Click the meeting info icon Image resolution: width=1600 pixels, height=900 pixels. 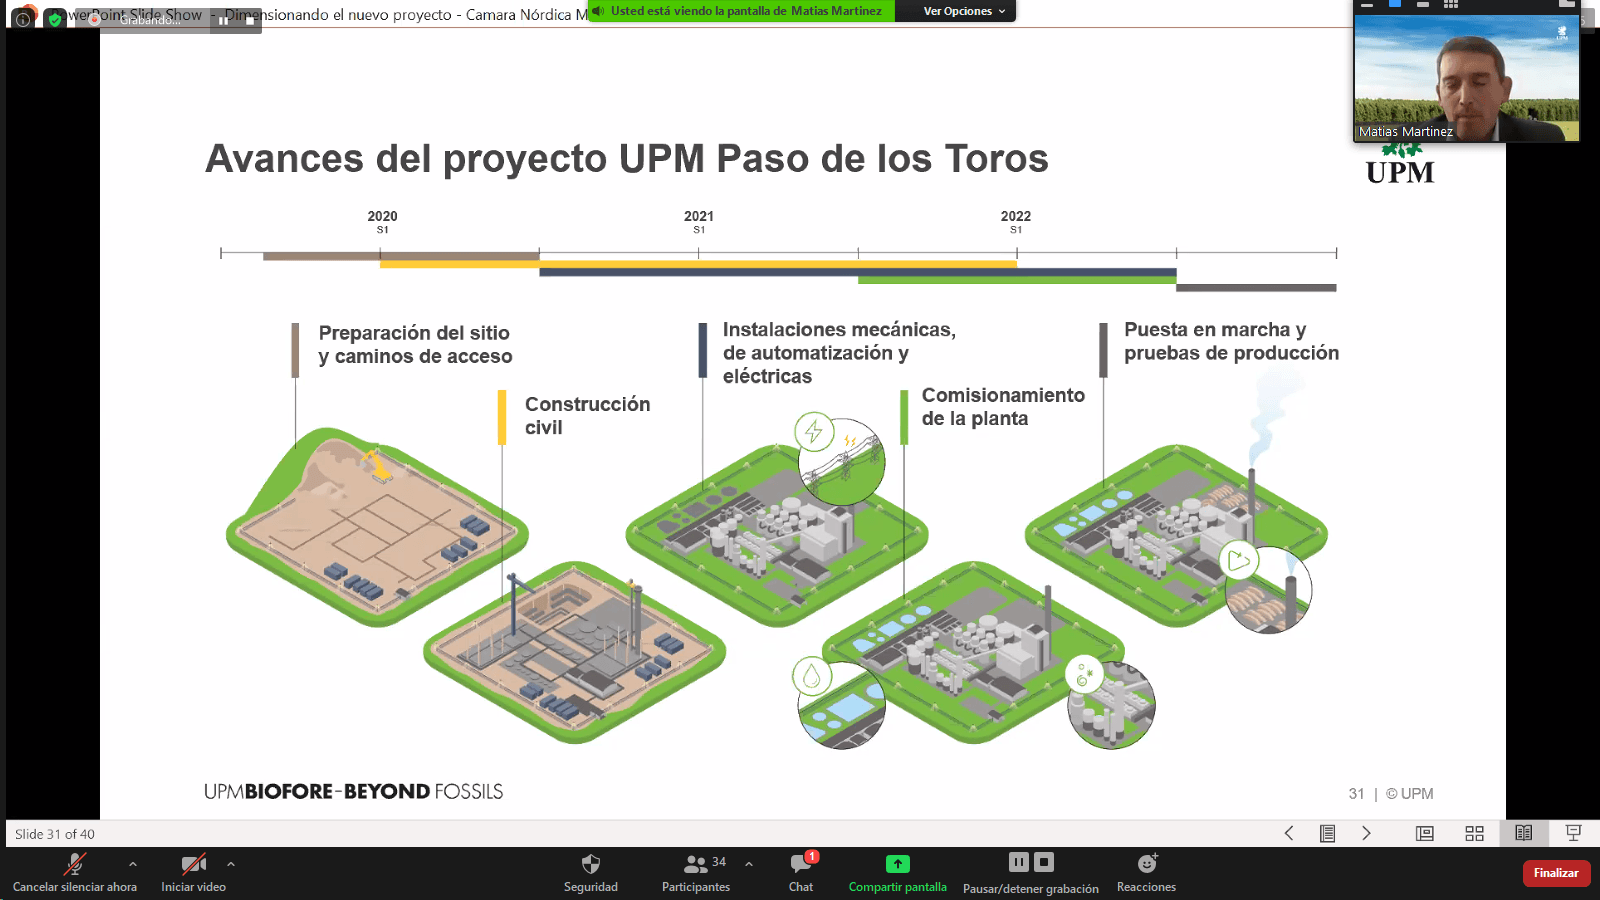click(23, 19)
